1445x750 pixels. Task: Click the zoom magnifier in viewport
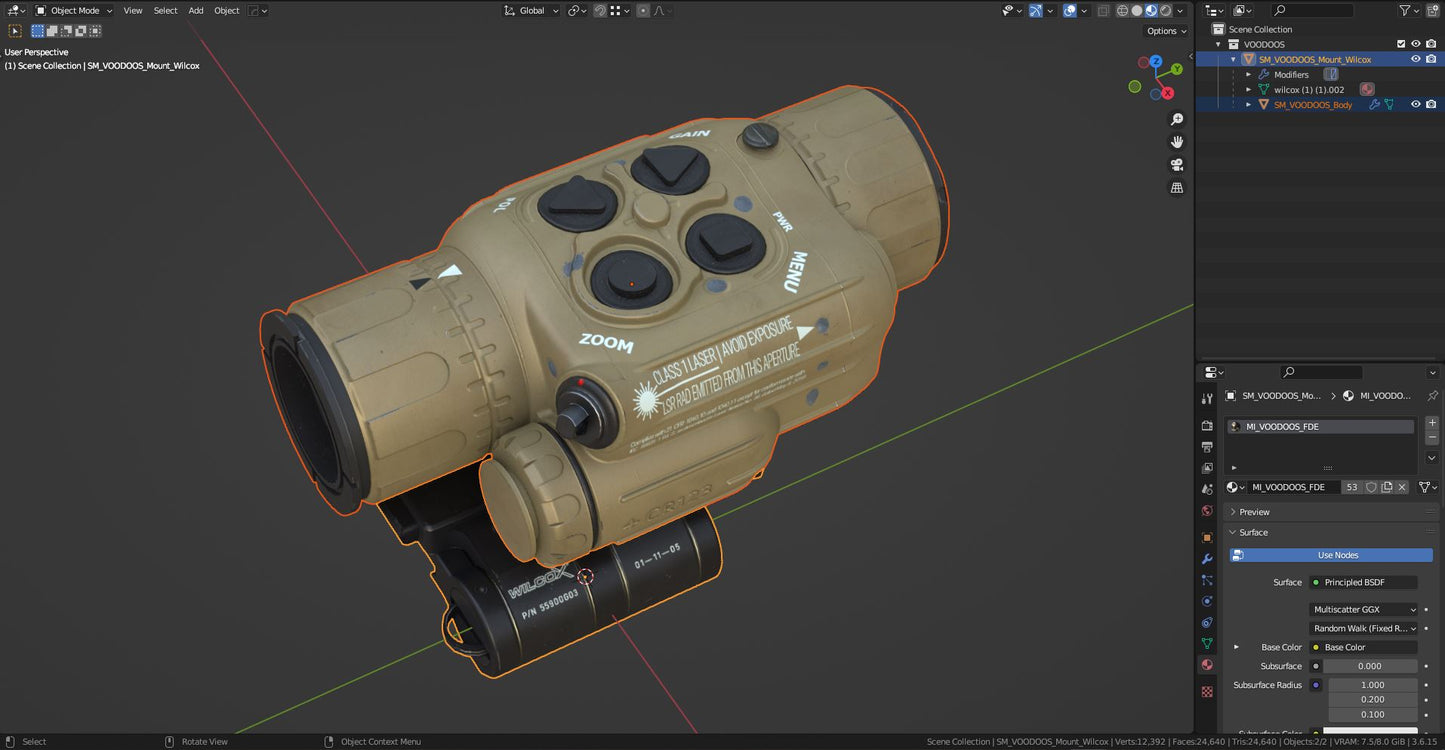[x=1177, y=119]
